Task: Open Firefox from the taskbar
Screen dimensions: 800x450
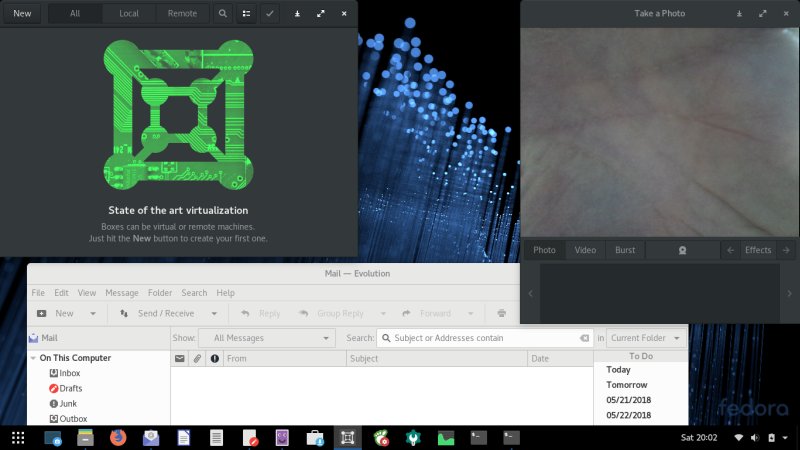Action: pyautogui.click(x=118, y=437)
